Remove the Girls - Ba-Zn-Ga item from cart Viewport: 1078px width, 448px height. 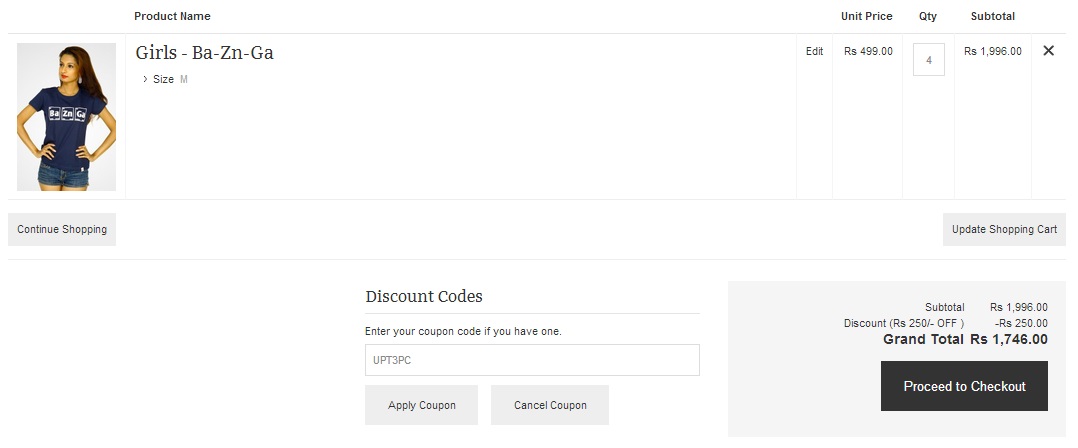click(x=1048, y=51)
